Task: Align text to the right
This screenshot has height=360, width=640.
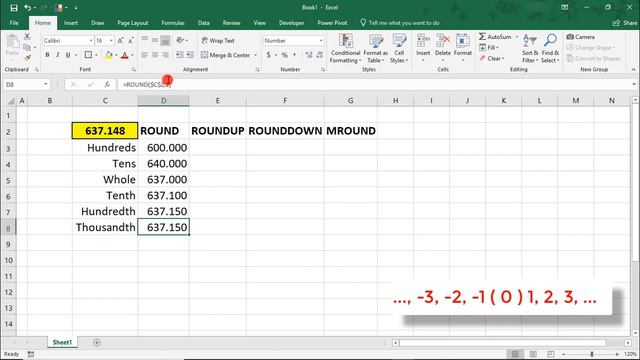Action: click(x=165, y=55)
